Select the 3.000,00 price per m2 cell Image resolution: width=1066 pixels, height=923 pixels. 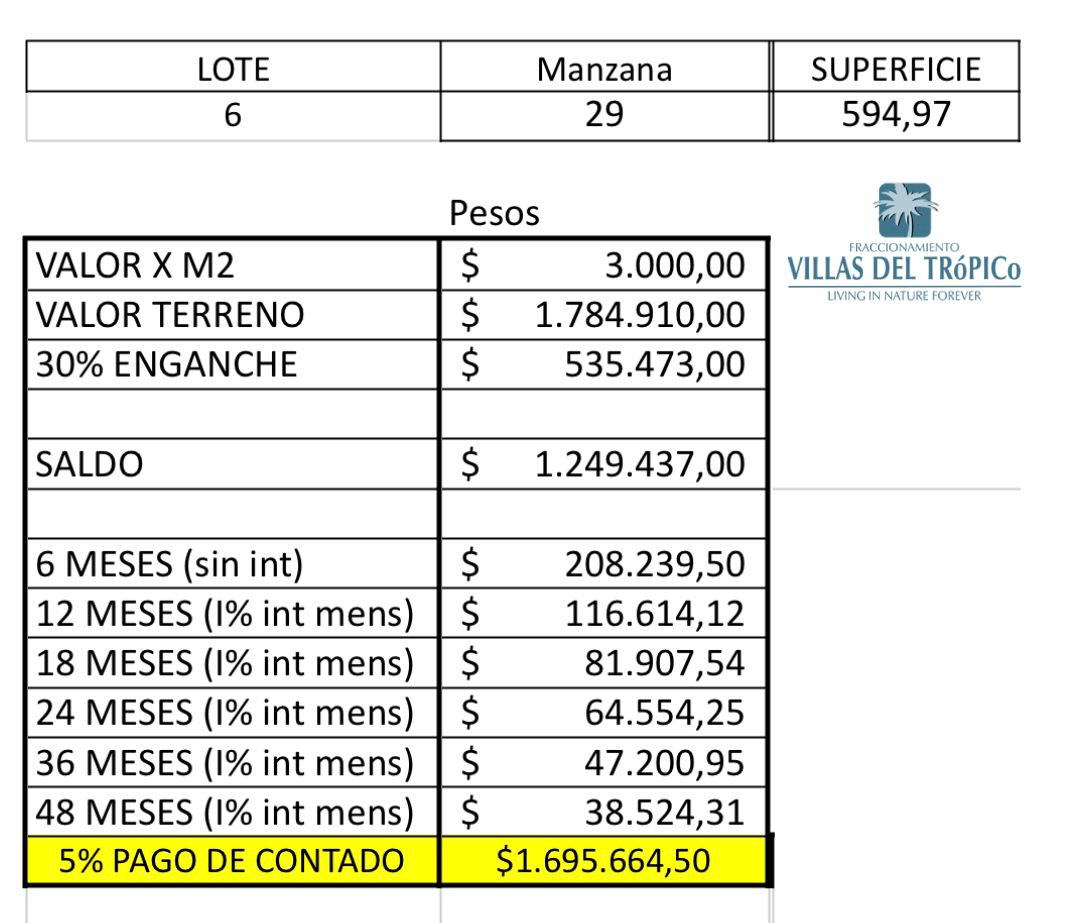pos(604,266)
